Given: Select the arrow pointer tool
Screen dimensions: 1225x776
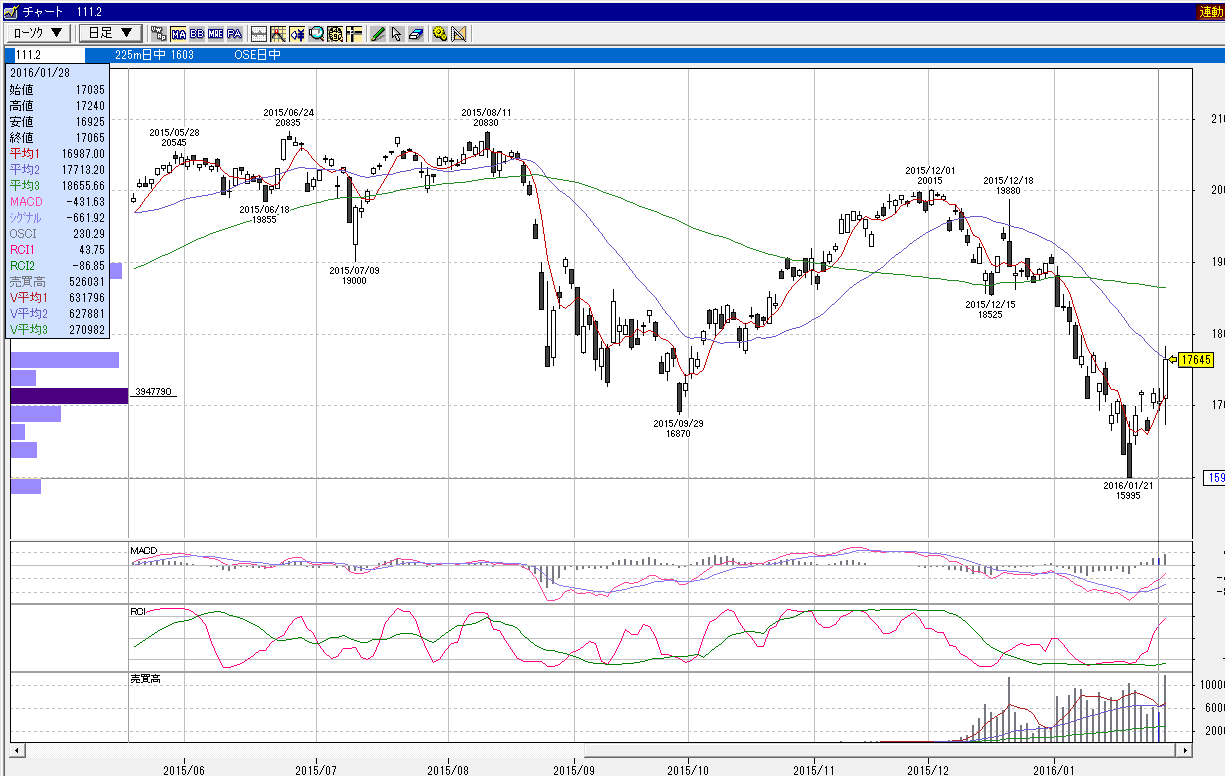Looking at the screenshot, I should pyautogui.click(x=397, y=33).
